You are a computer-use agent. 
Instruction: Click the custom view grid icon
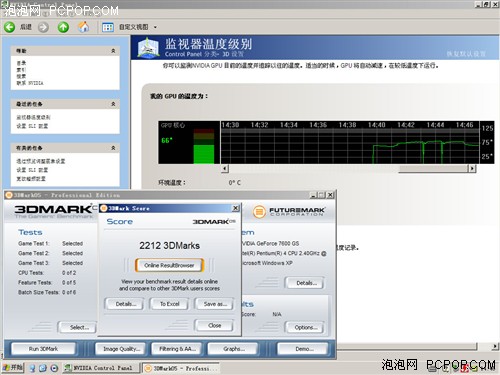coord(108,27)
